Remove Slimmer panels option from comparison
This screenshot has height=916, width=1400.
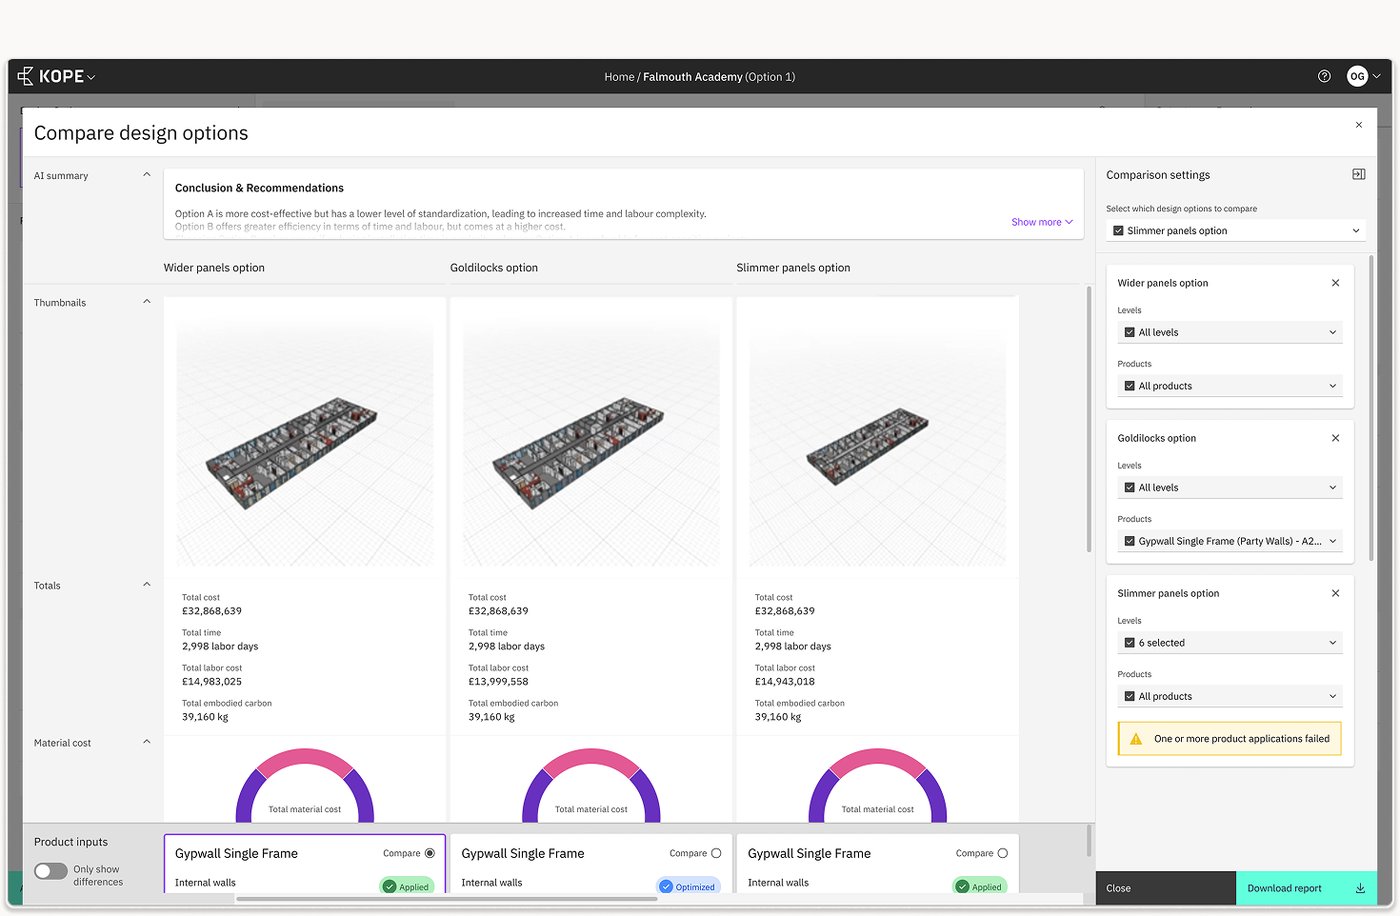pyautogui.click(x=1335, y=593)
